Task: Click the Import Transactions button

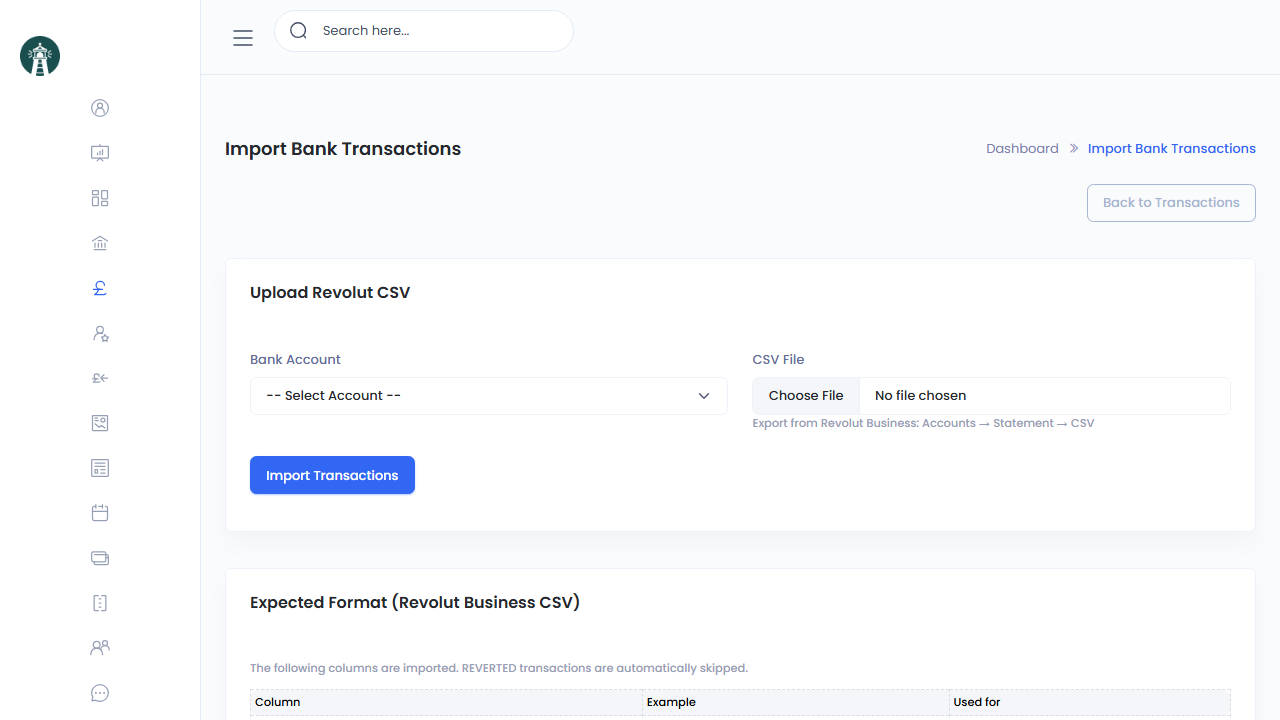Action: (332, 476)
